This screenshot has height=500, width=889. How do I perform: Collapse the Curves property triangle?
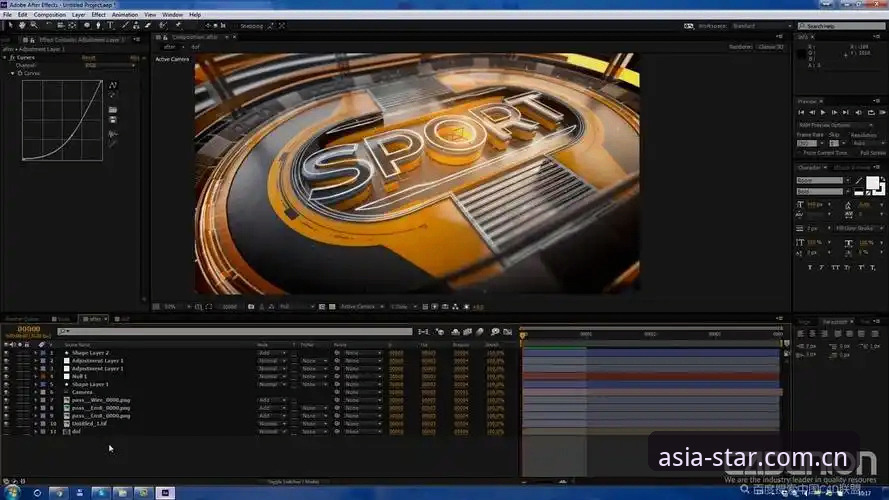[12, 73]
